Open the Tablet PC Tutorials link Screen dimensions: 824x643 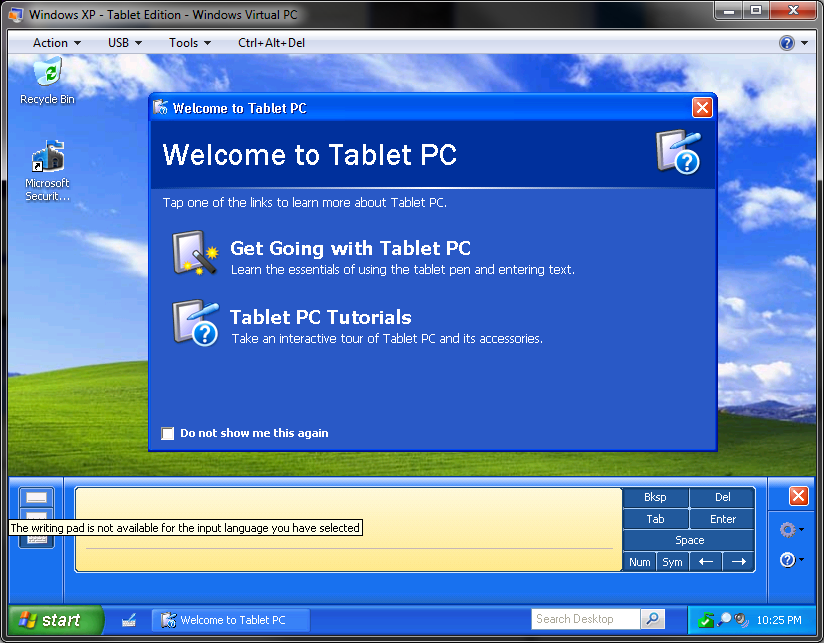[321, 317]
